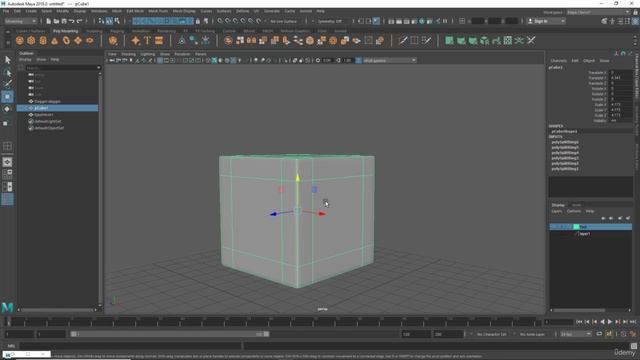Activate the Scale tool in the toolbox

(x=6, y=123)
